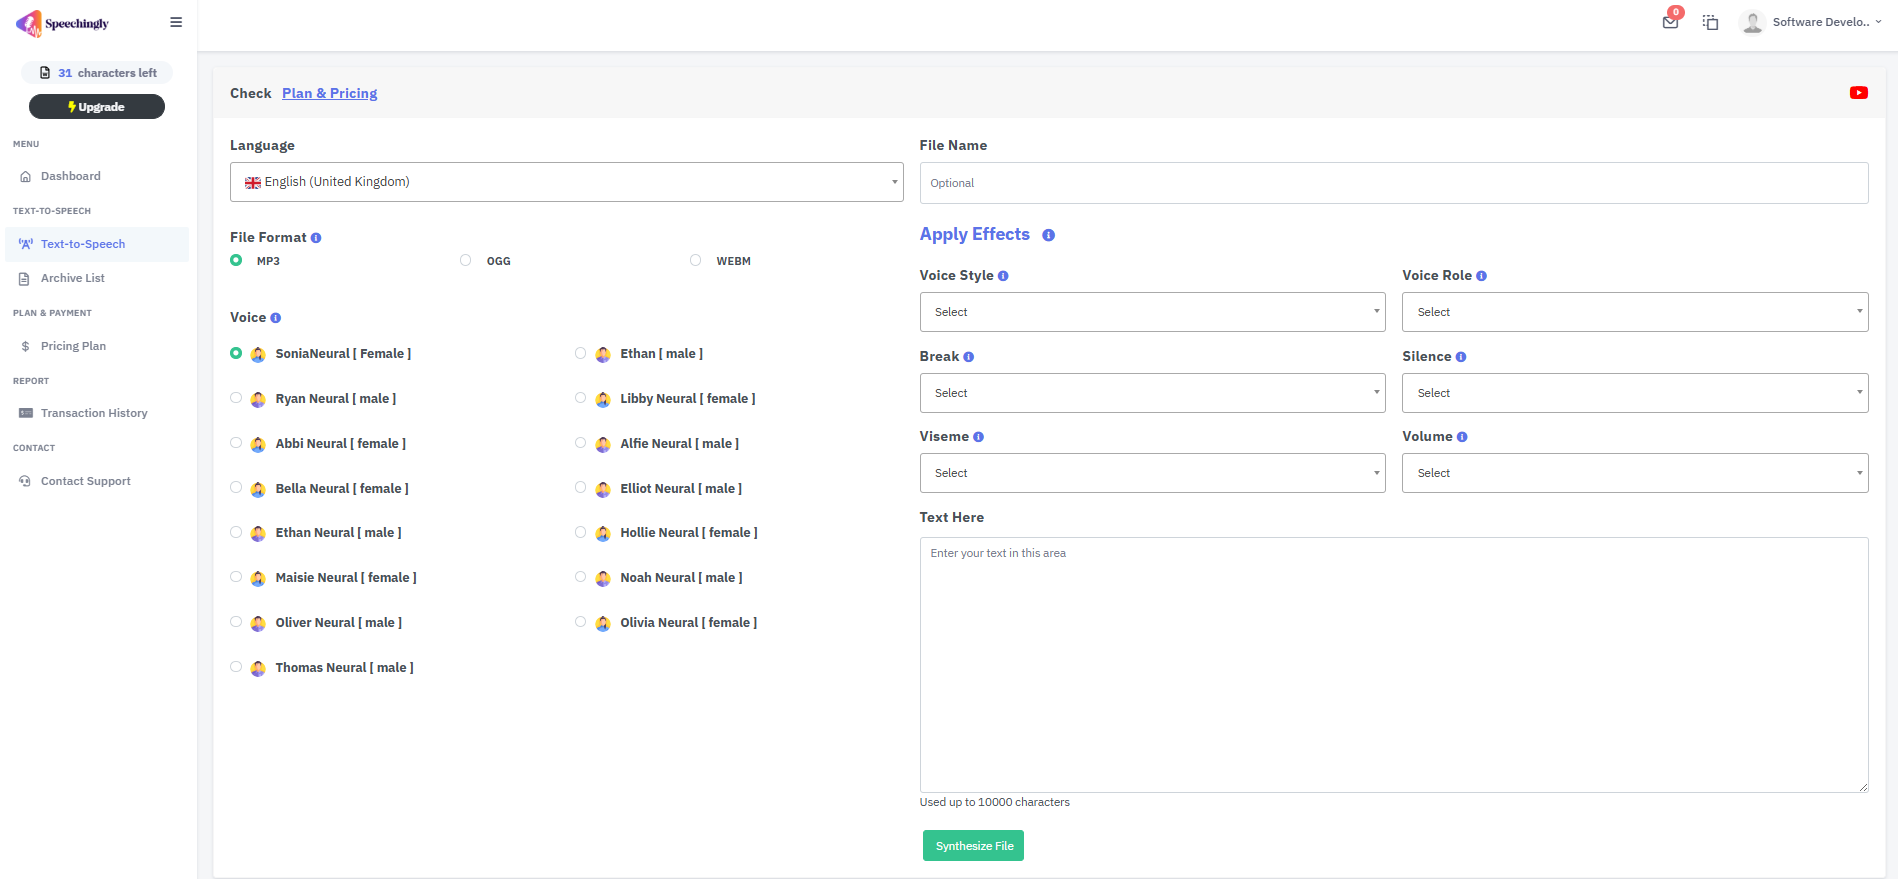Select the Hollie Neural female voice
The height and width of the screenshot is (879, 1898).
click(581, 532)
